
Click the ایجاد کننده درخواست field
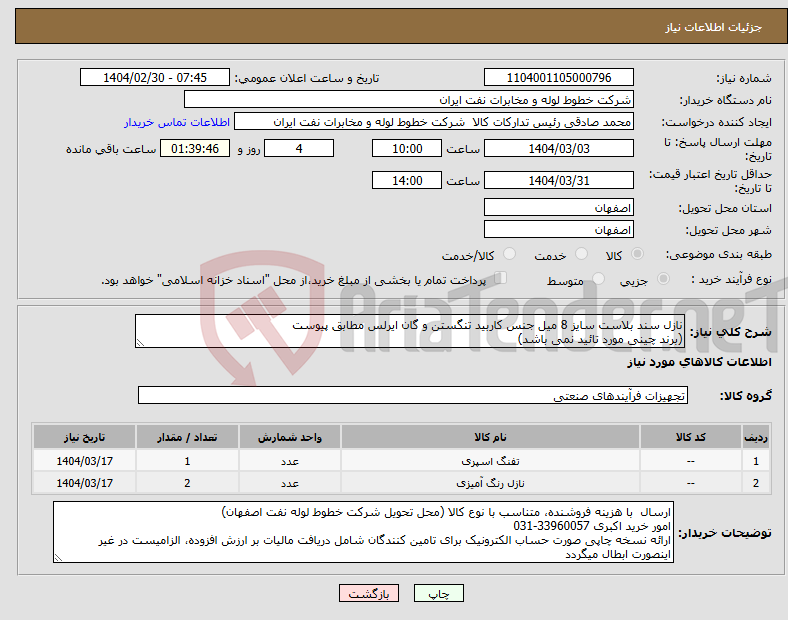pos(434,122)
